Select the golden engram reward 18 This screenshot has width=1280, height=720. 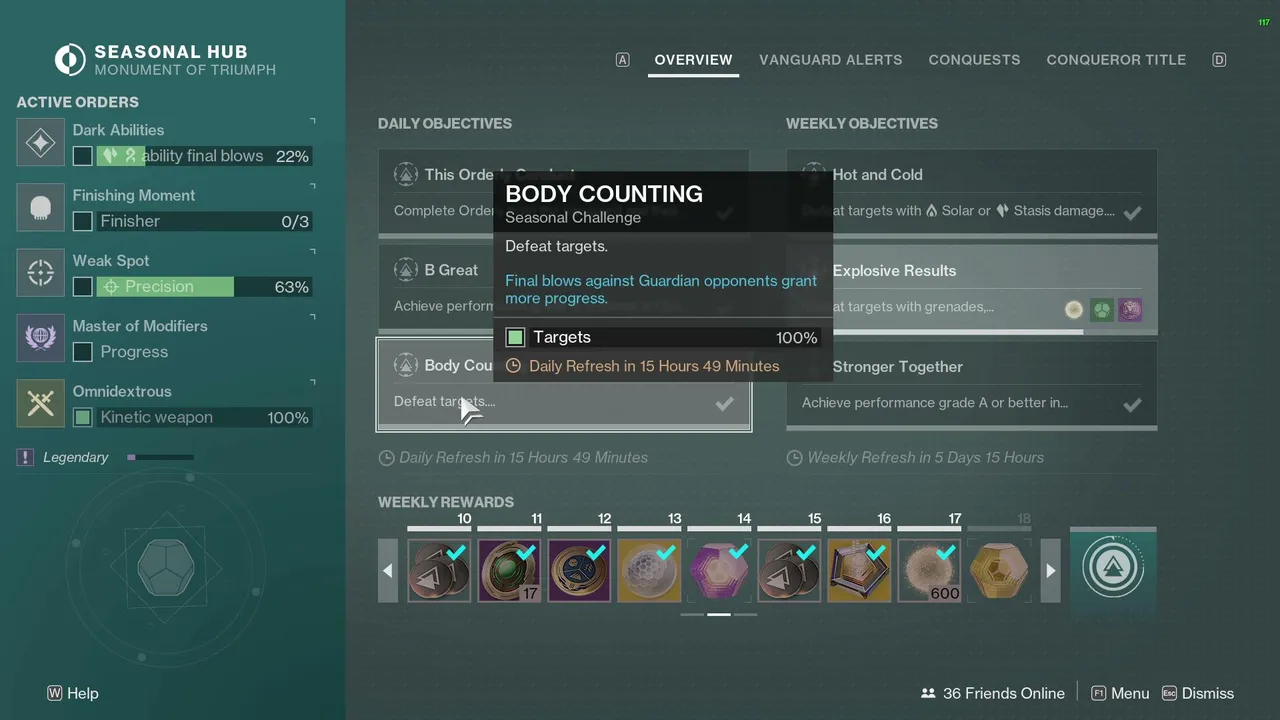click(x=999, y=570)
